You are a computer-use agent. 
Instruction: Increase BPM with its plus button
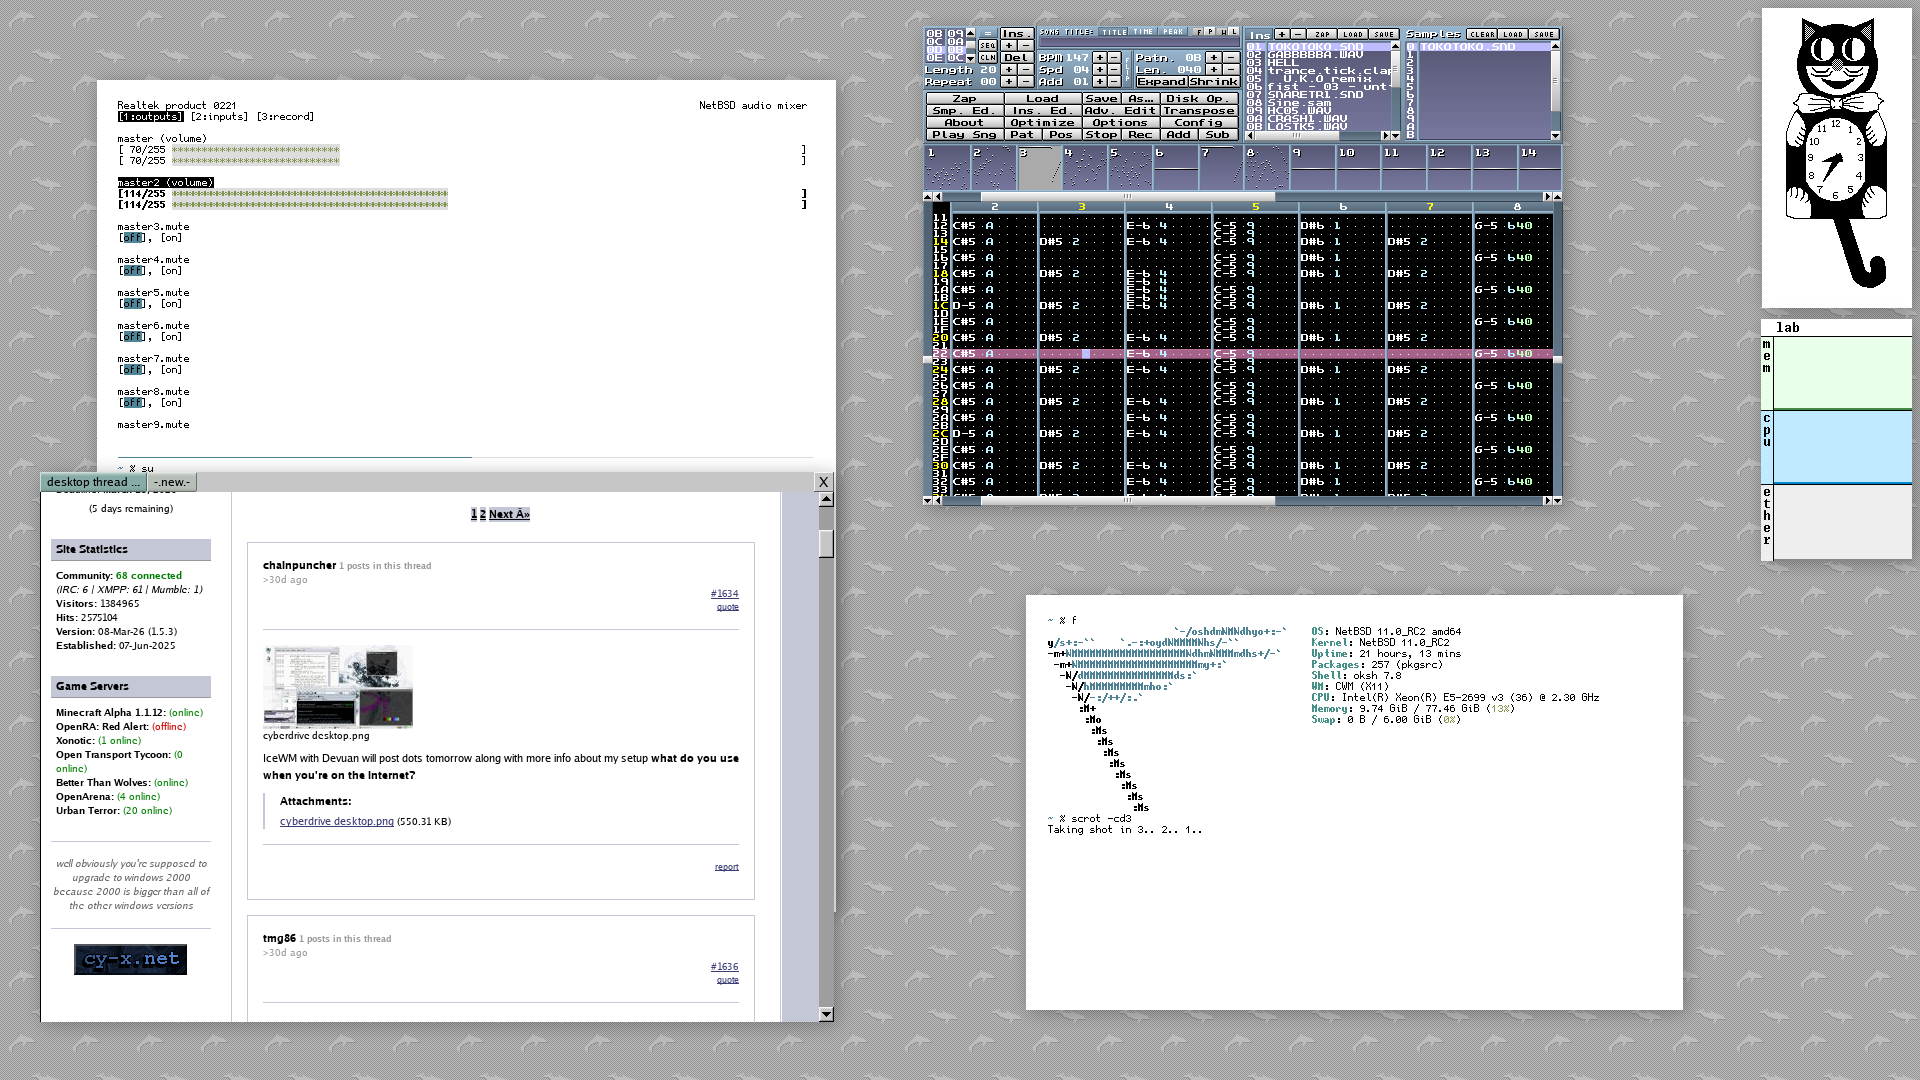coord(1099,58)
